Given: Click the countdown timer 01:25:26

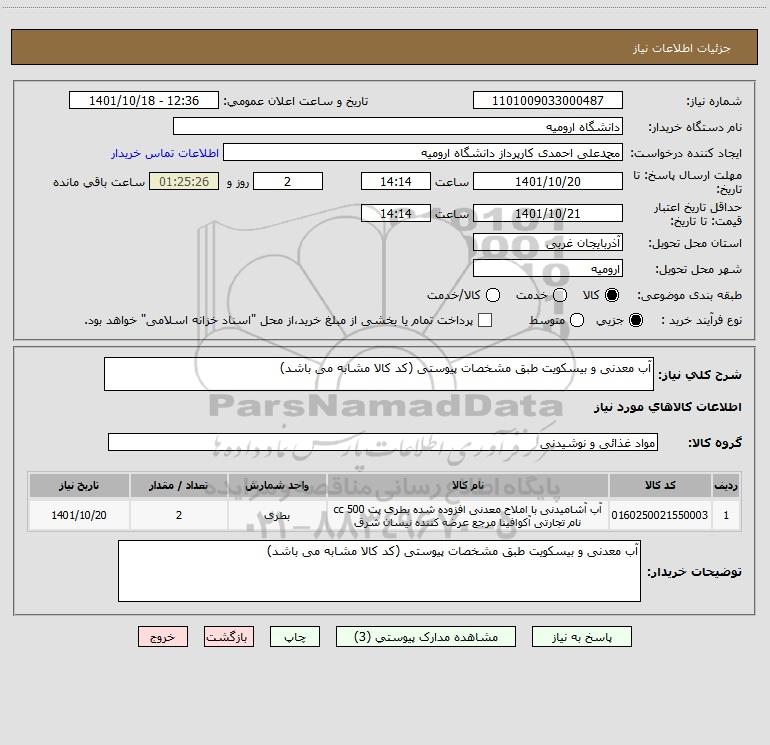Looking at the screenshot, I should tap(184, 181).
